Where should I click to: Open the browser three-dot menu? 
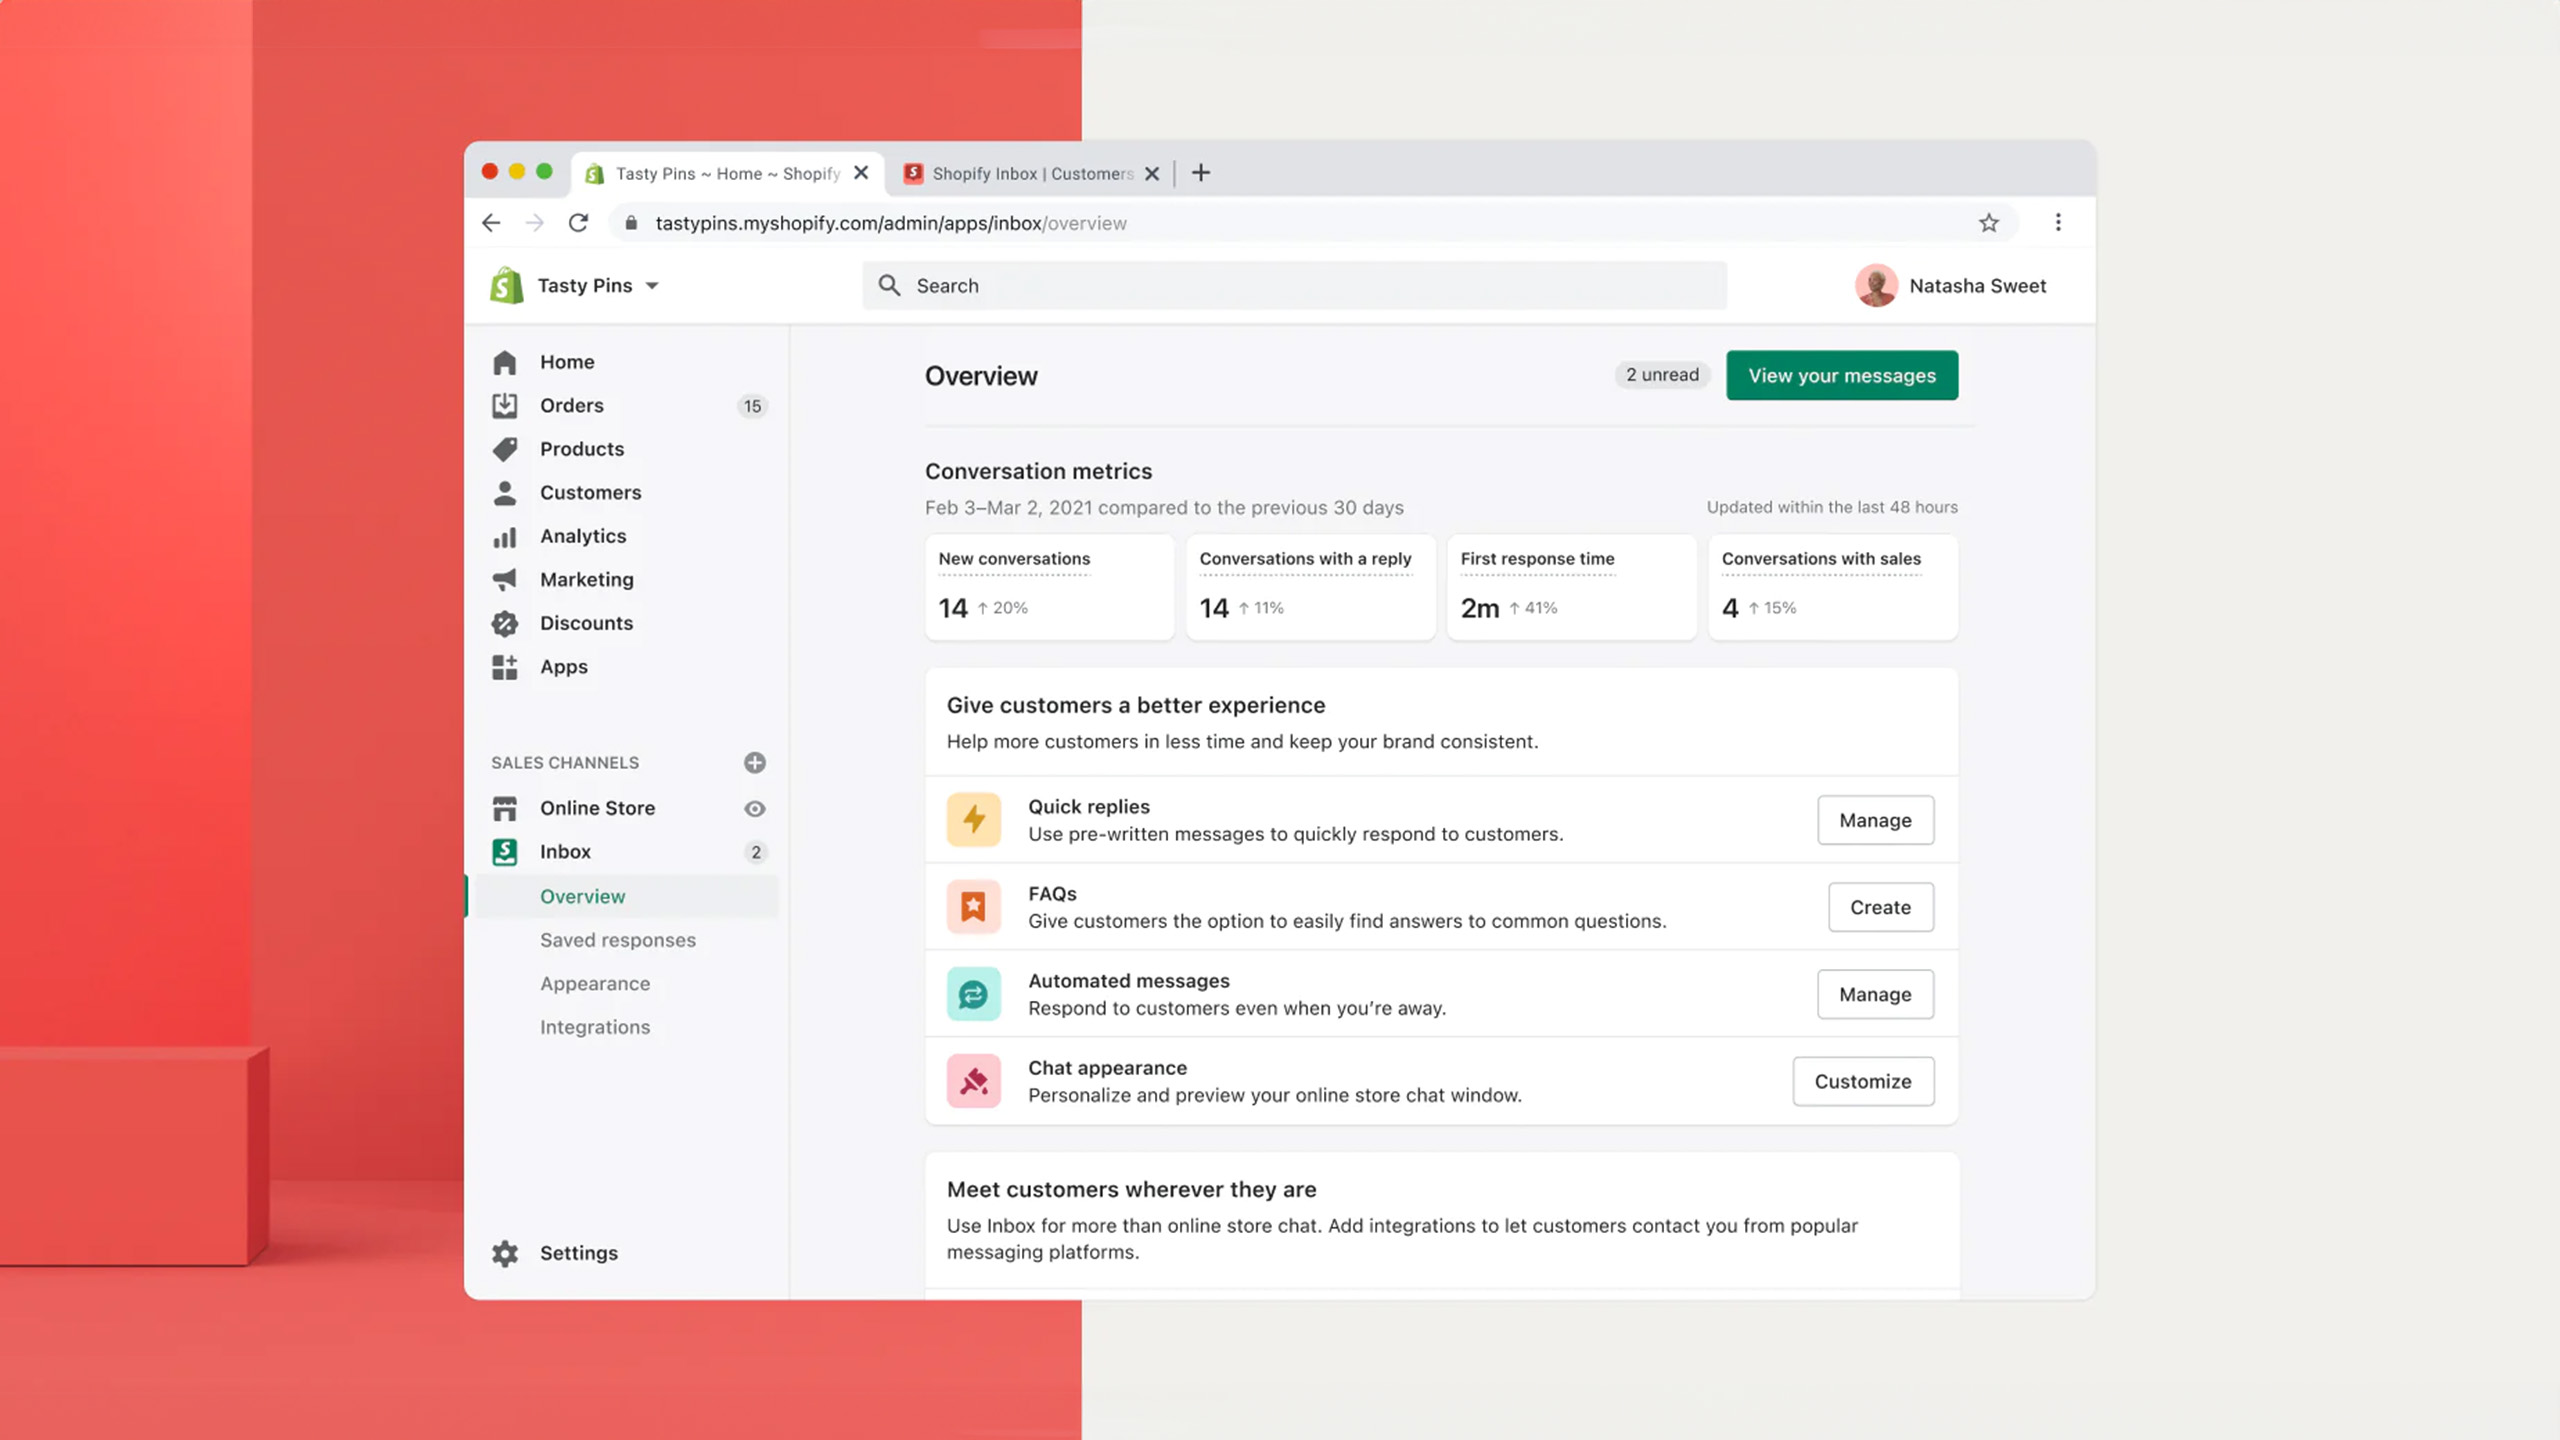pos(2058,223)
